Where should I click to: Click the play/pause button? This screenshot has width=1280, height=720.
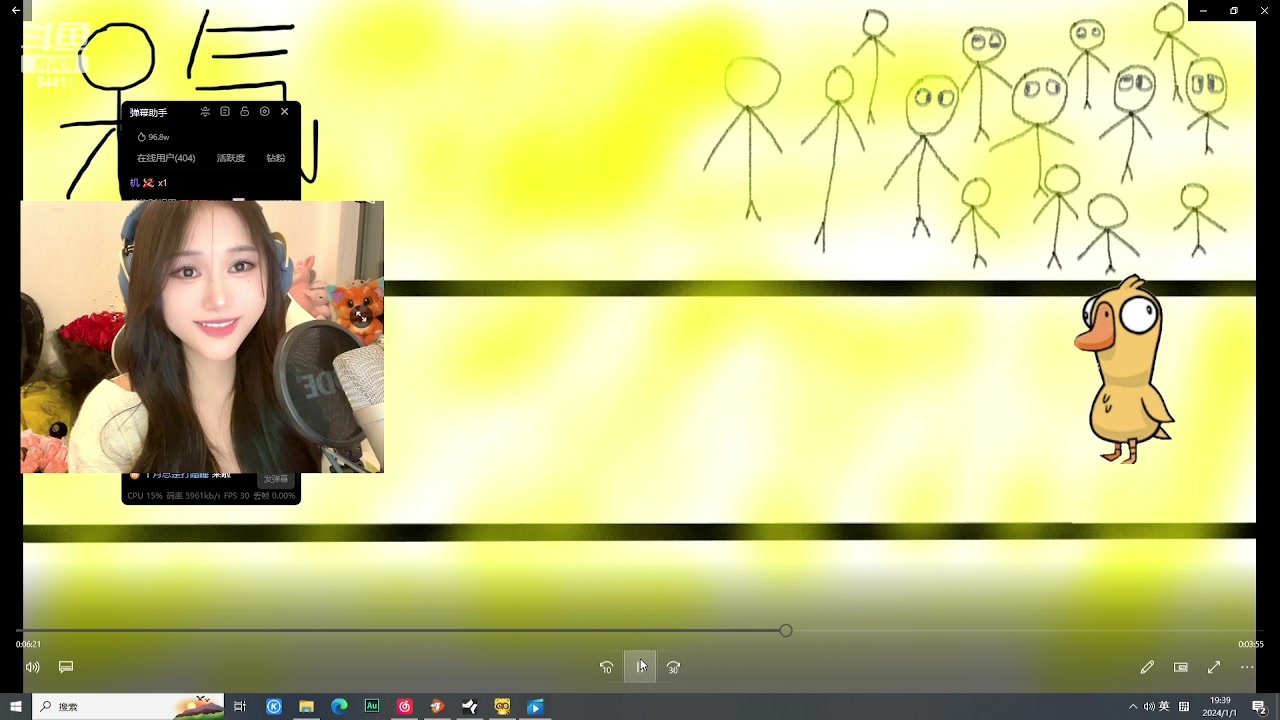coord(640,667)
